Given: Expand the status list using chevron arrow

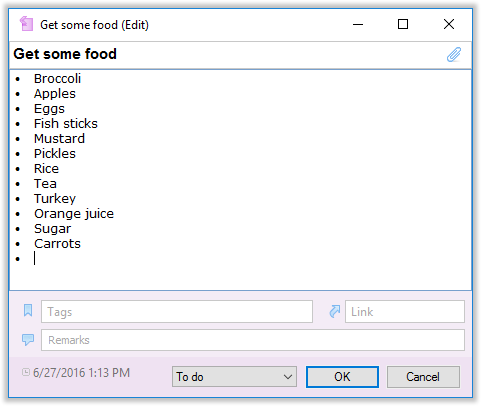Looking at the screenshot, I should 288,377.
